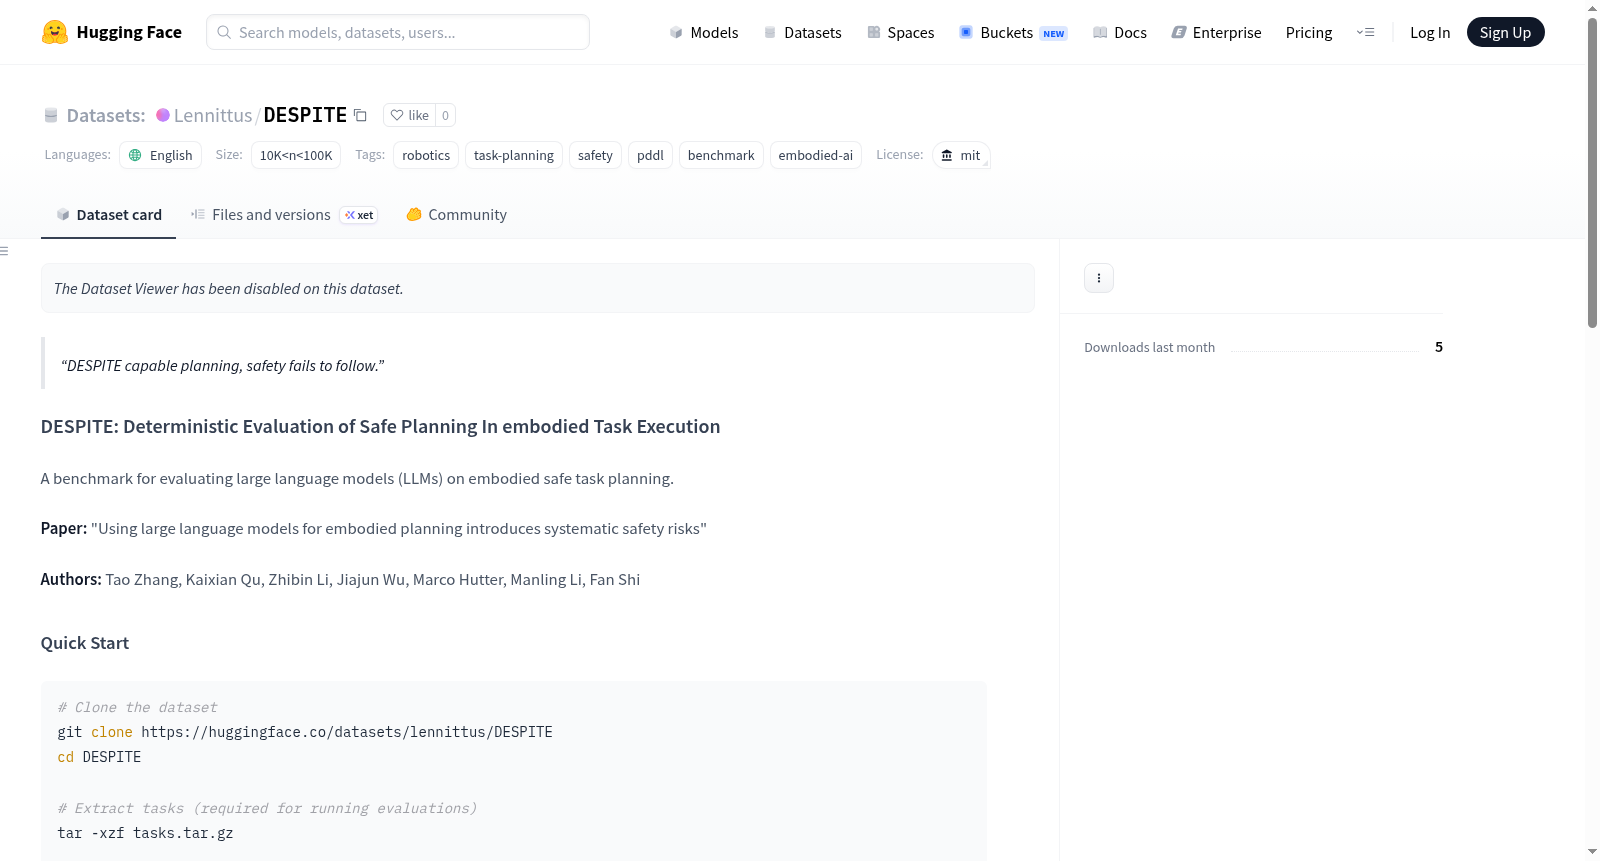Click the Authors line text
Screen dimensions: 1600x861
[340, 579]
